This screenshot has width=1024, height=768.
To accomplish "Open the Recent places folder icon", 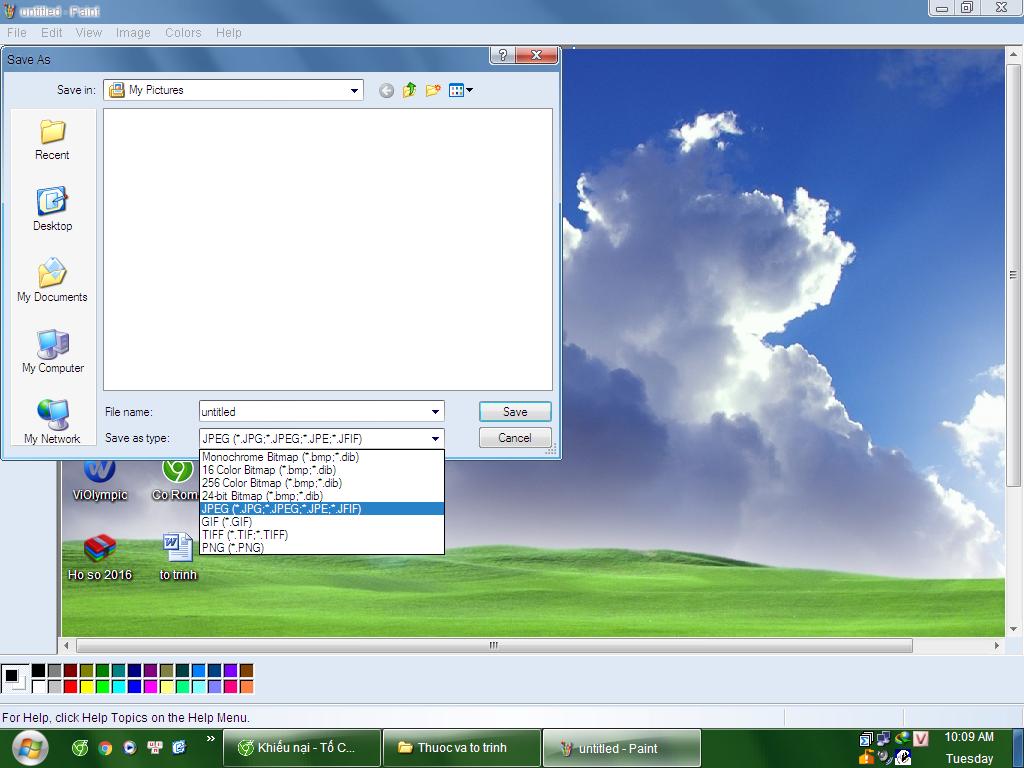I will [52, 139].
